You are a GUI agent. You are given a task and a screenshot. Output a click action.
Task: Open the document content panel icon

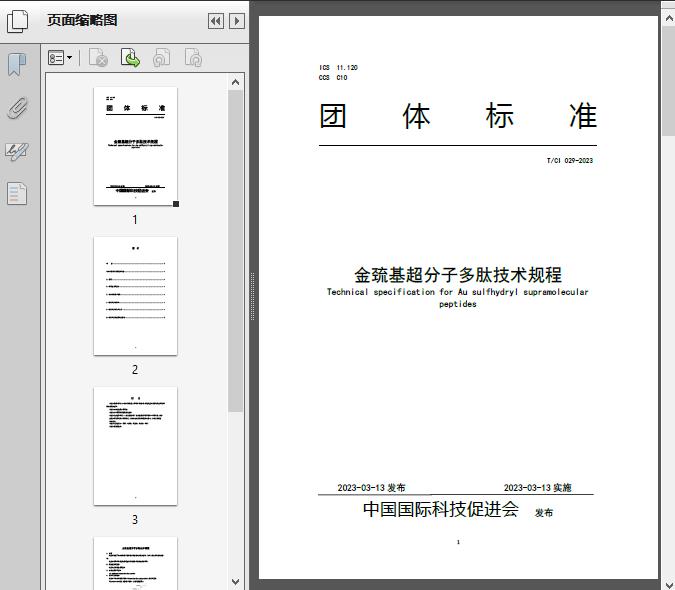17,193
